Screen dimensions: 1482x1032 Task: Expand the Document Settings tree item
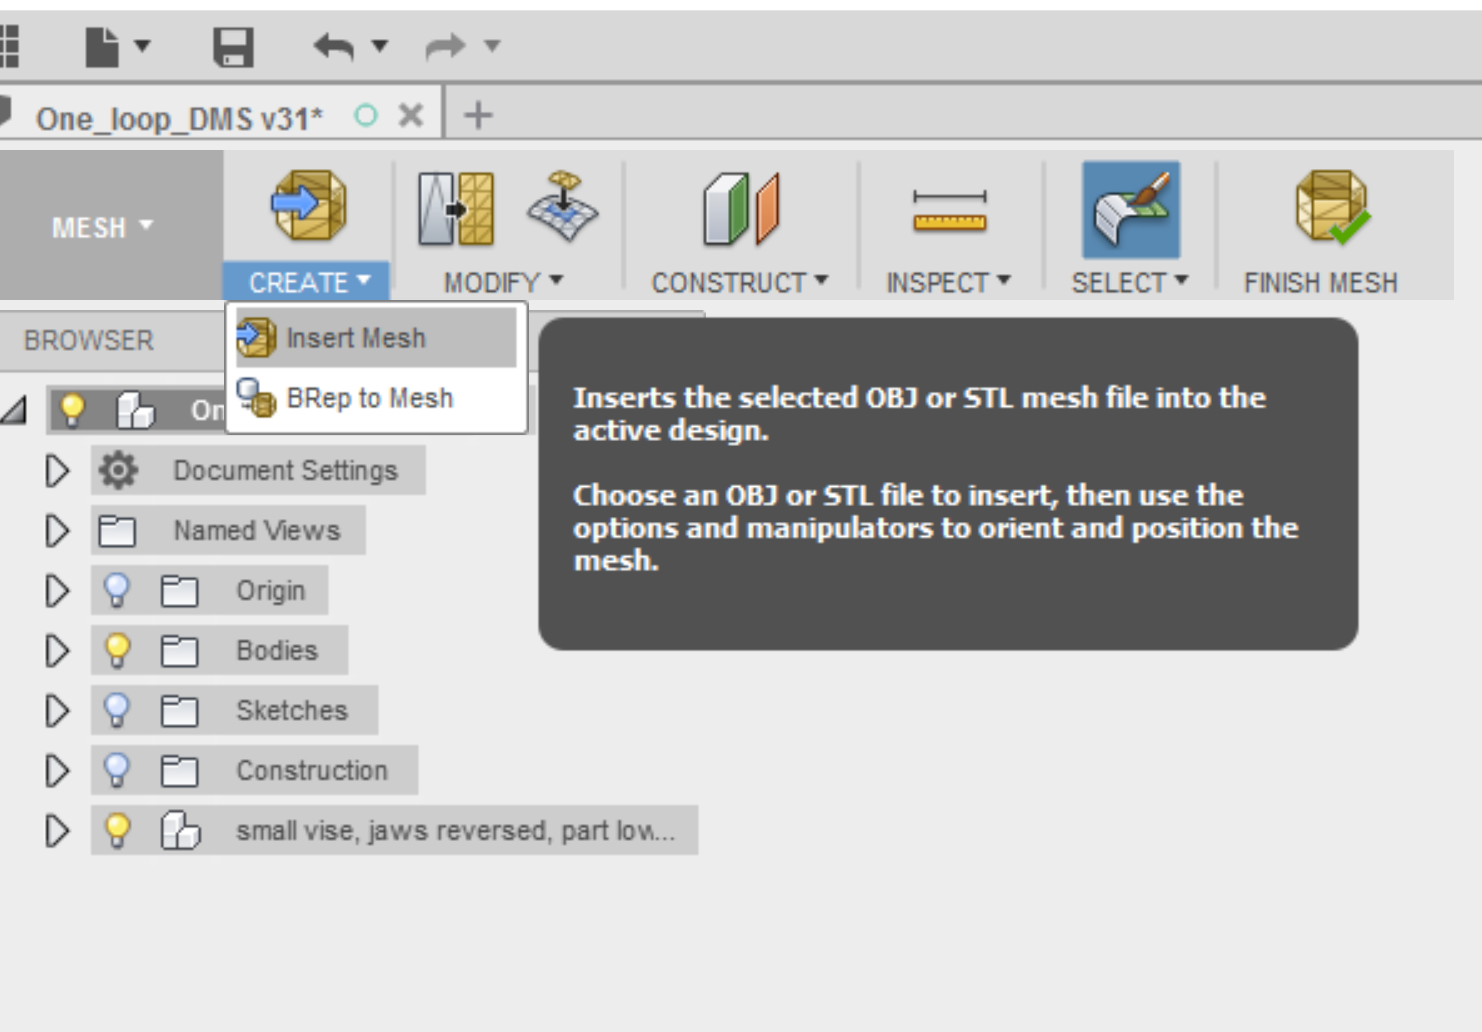point(56,470)
